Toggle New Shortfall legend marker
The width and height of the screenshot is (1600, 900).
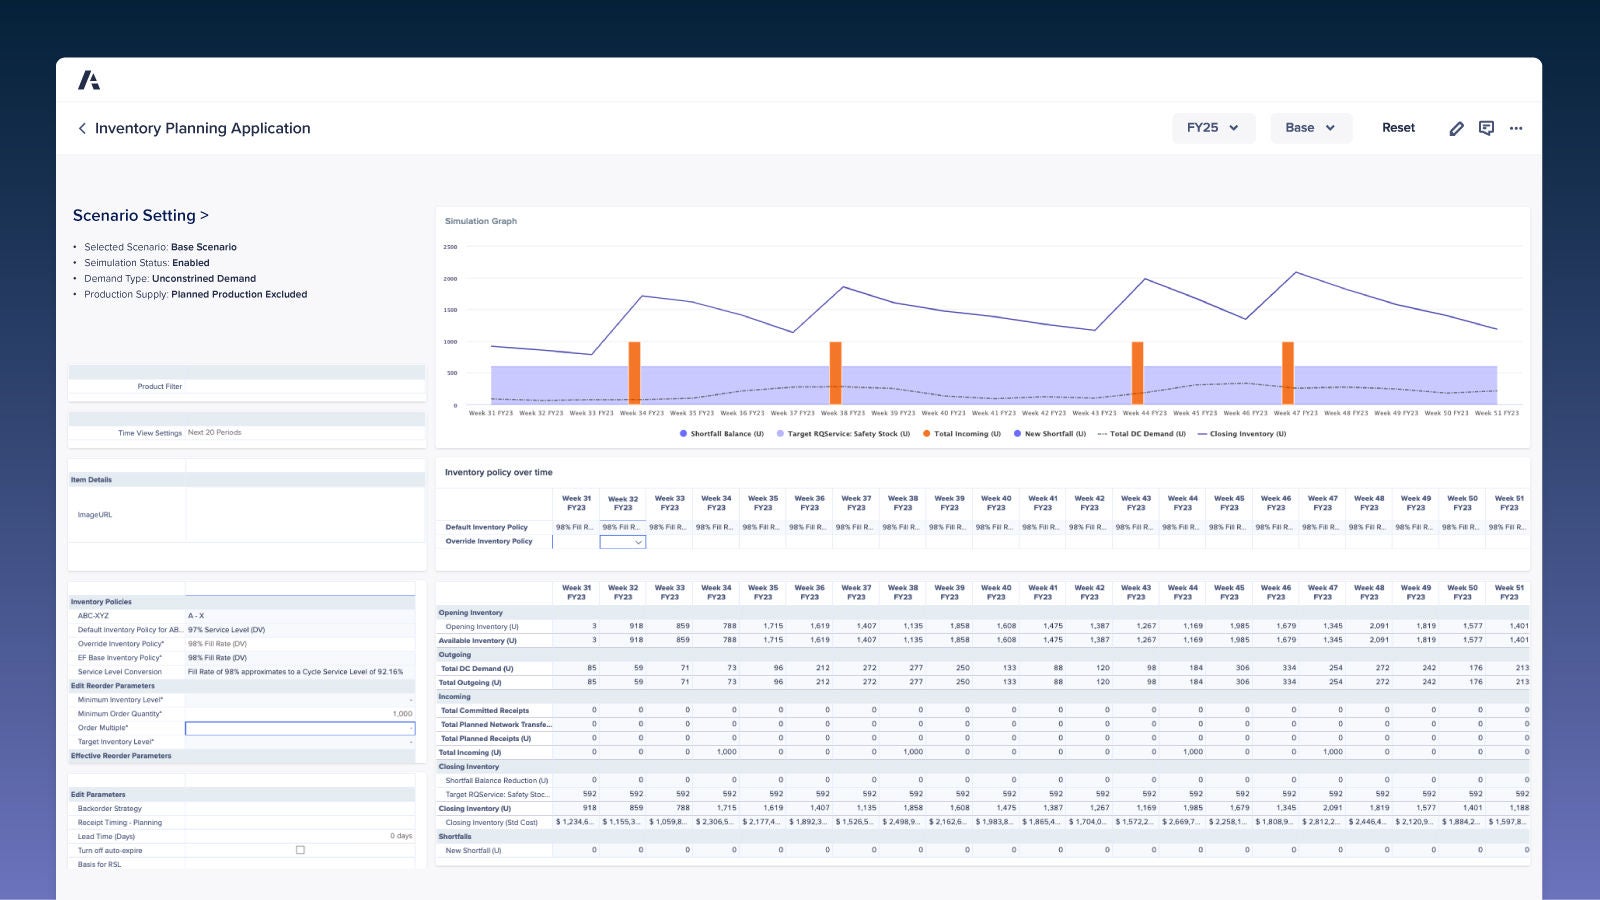click(x=1017, y=434)
